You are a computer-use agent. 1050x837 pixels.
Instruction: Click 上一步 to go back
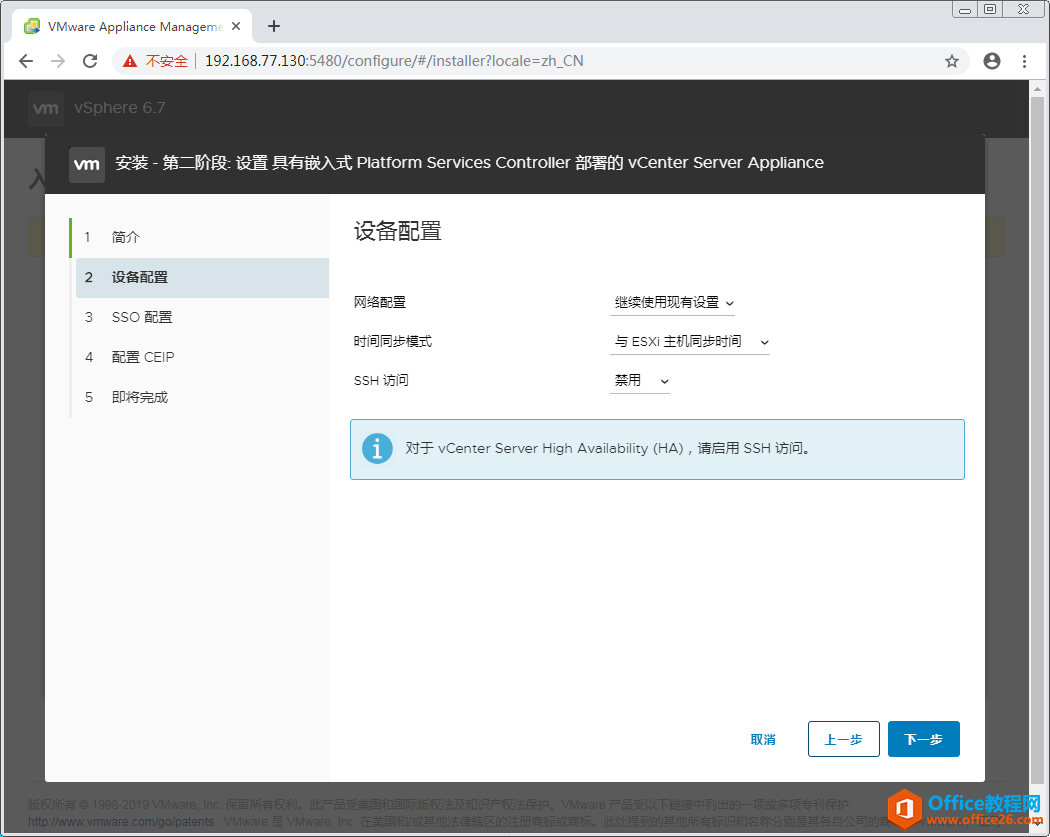[x=843, y=739]
